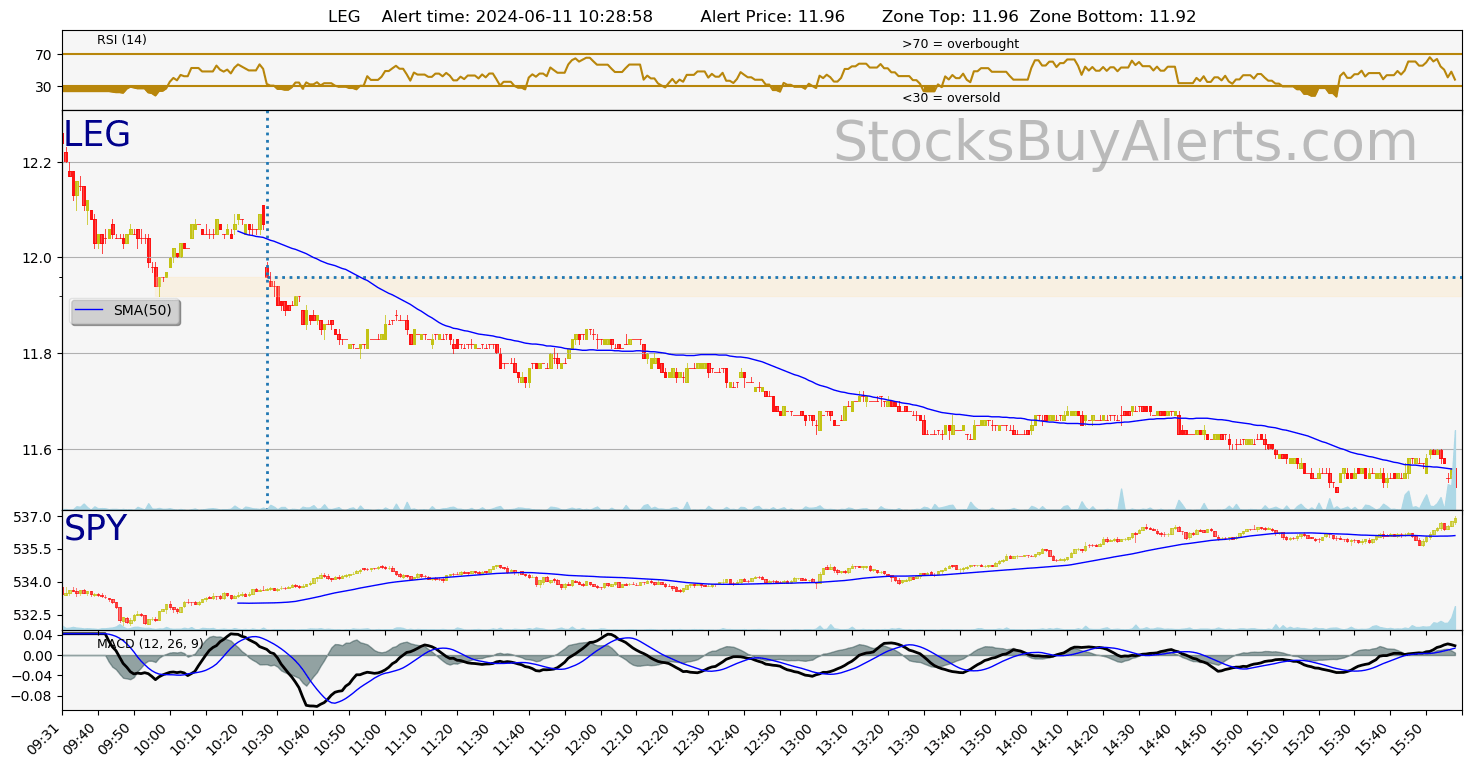The height and width of the screenshot is (768, 1476).
Task: Click the MACD -0.08 axis label
Action: [x=31, y=696]
